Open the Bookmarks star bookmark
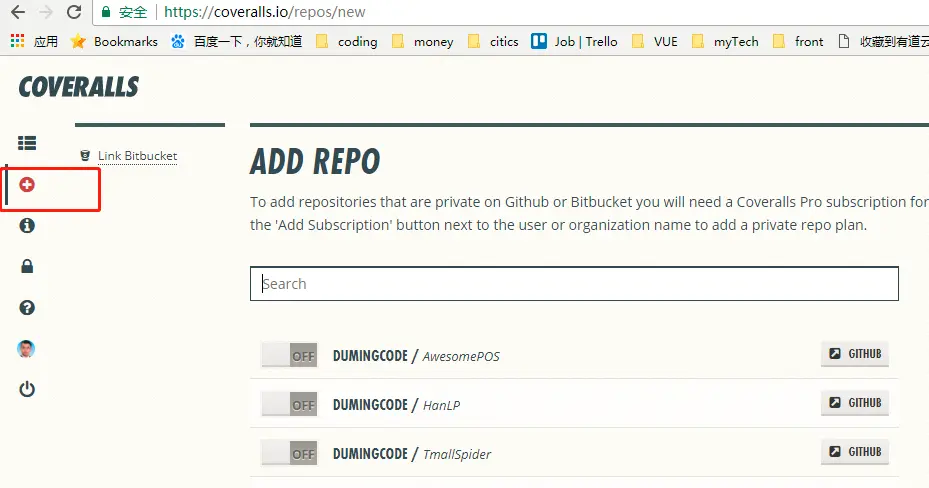The image size is (929, 488). [x=114, y=41]
